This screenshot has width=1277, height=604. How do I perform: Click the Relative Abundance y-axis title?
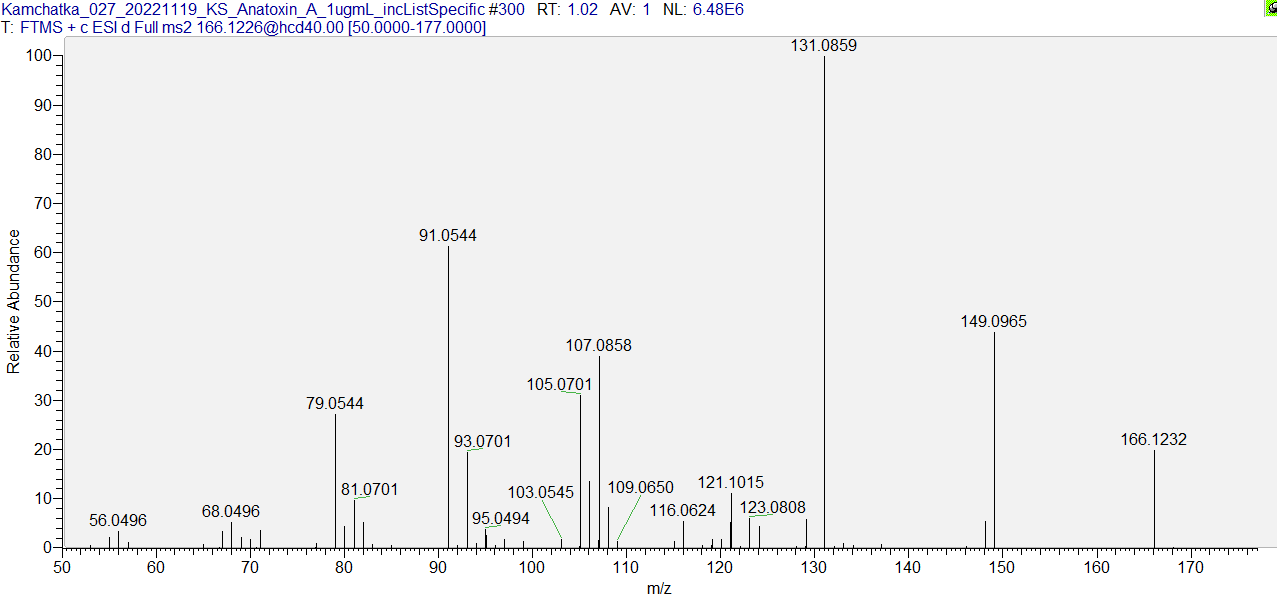(x=14, y=301)
